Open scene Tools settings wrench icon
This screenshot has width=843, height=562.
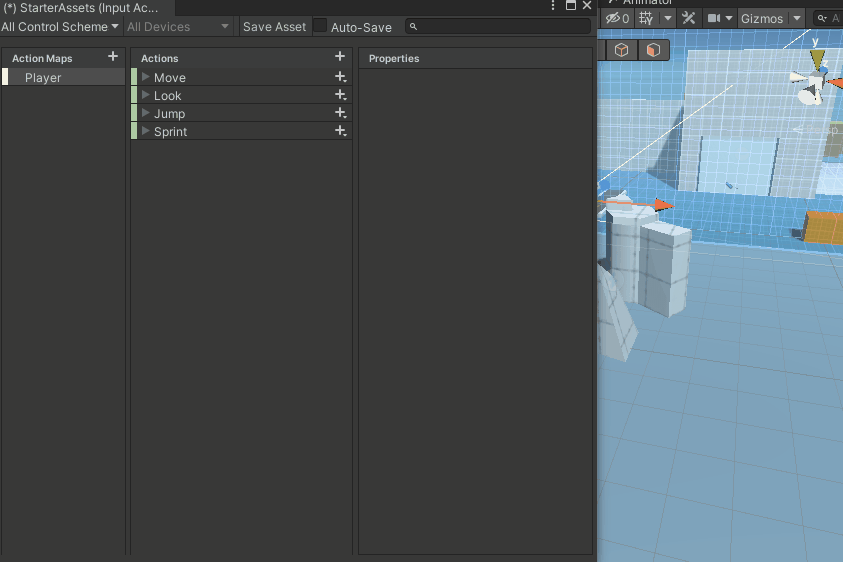point(689,18)
